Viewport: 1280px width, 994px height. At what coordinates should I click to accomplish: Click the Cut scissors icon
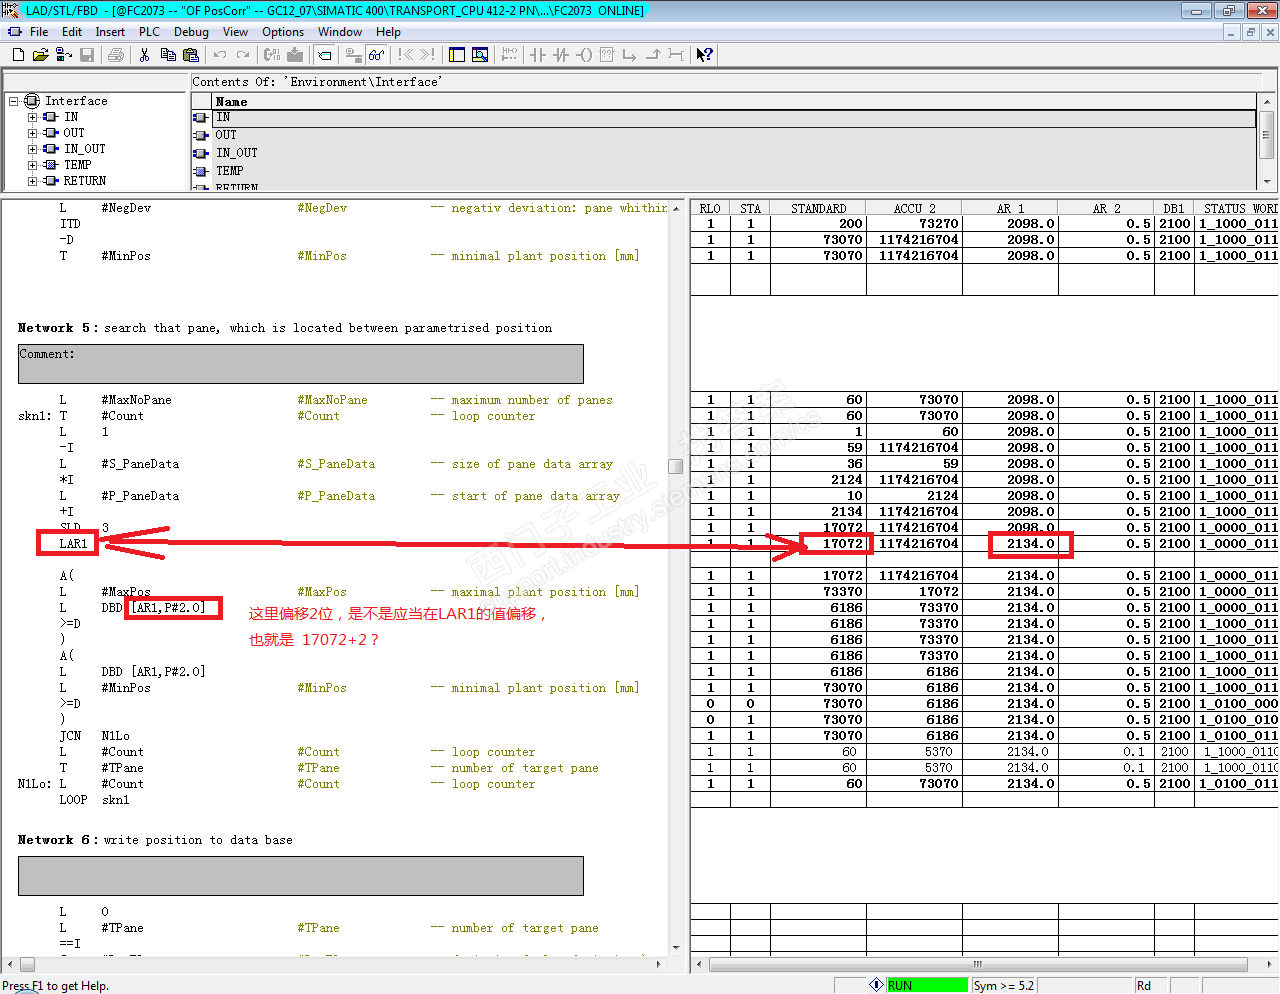[x=144, y=55]
